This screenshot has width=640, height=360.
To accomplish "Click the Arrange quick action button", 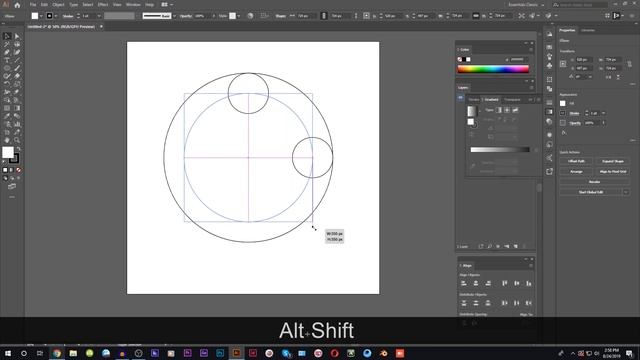I will (x=576, y=171).
